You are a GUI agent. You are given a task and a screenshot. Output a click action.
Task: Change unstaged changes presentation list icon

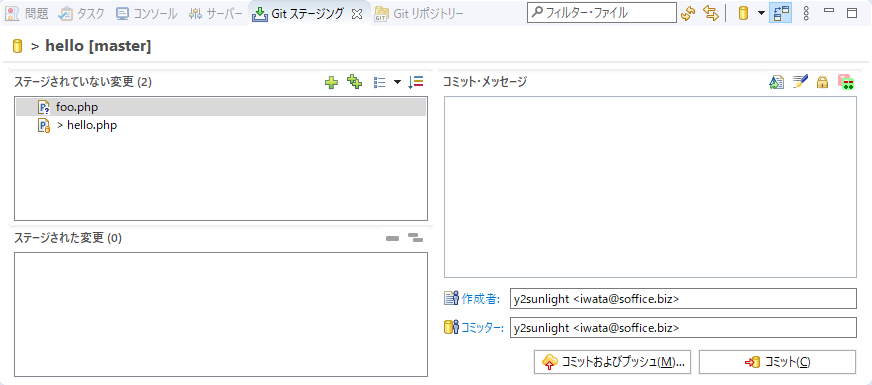coord(380,82)
